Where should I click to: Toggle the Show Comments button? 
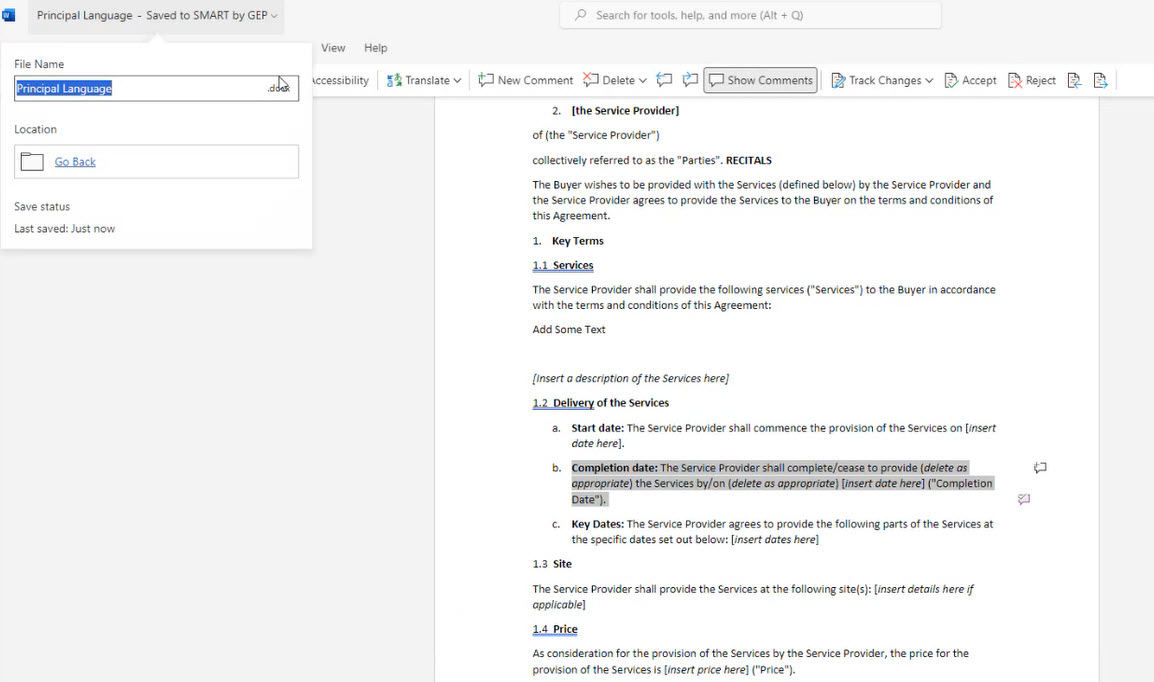click(760, 80)
